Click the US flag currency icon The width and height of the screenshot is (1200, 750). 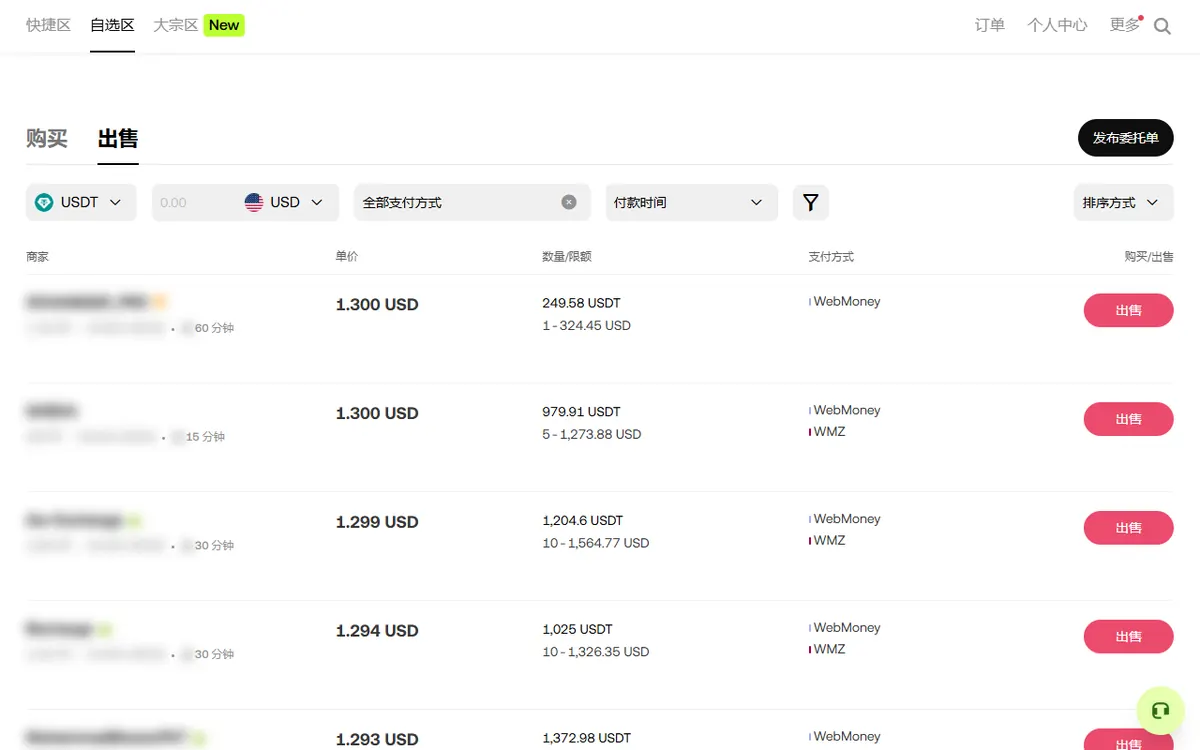pos(254,202)
